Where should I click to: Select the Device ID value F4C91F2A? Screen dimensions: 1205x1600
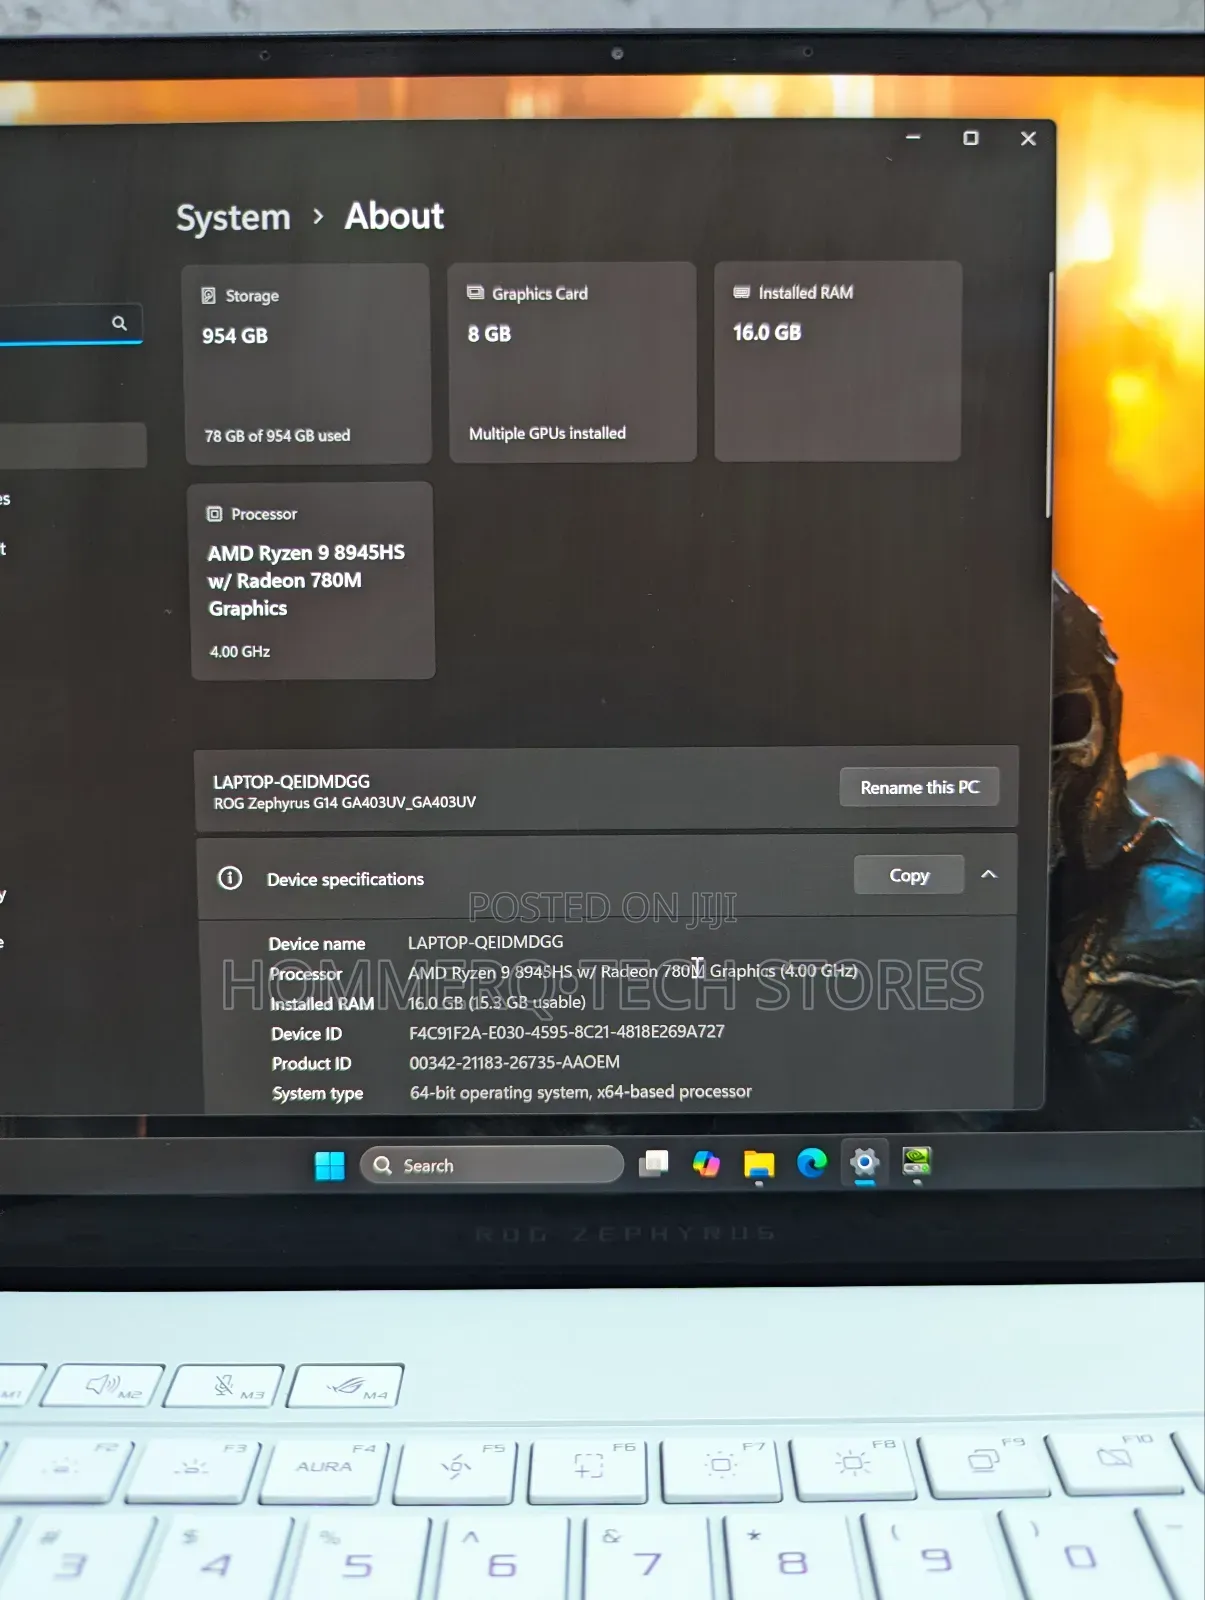(566, 1031)
